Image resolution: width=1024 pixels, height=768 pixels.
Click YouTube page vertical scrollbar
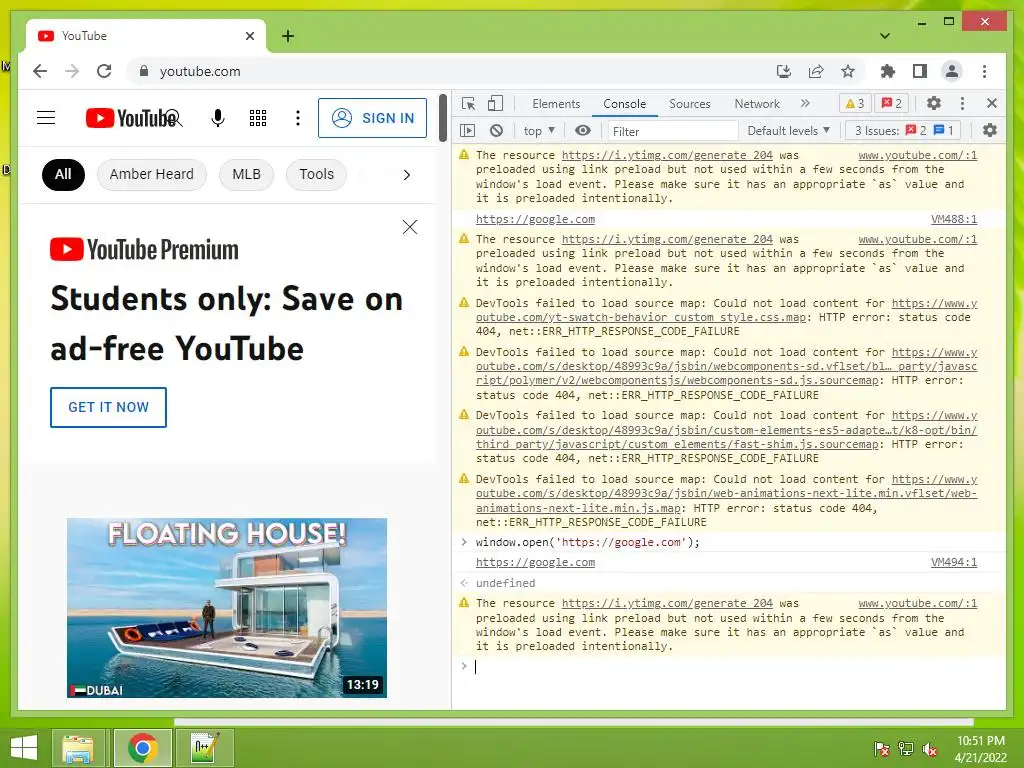click(443, 118)
